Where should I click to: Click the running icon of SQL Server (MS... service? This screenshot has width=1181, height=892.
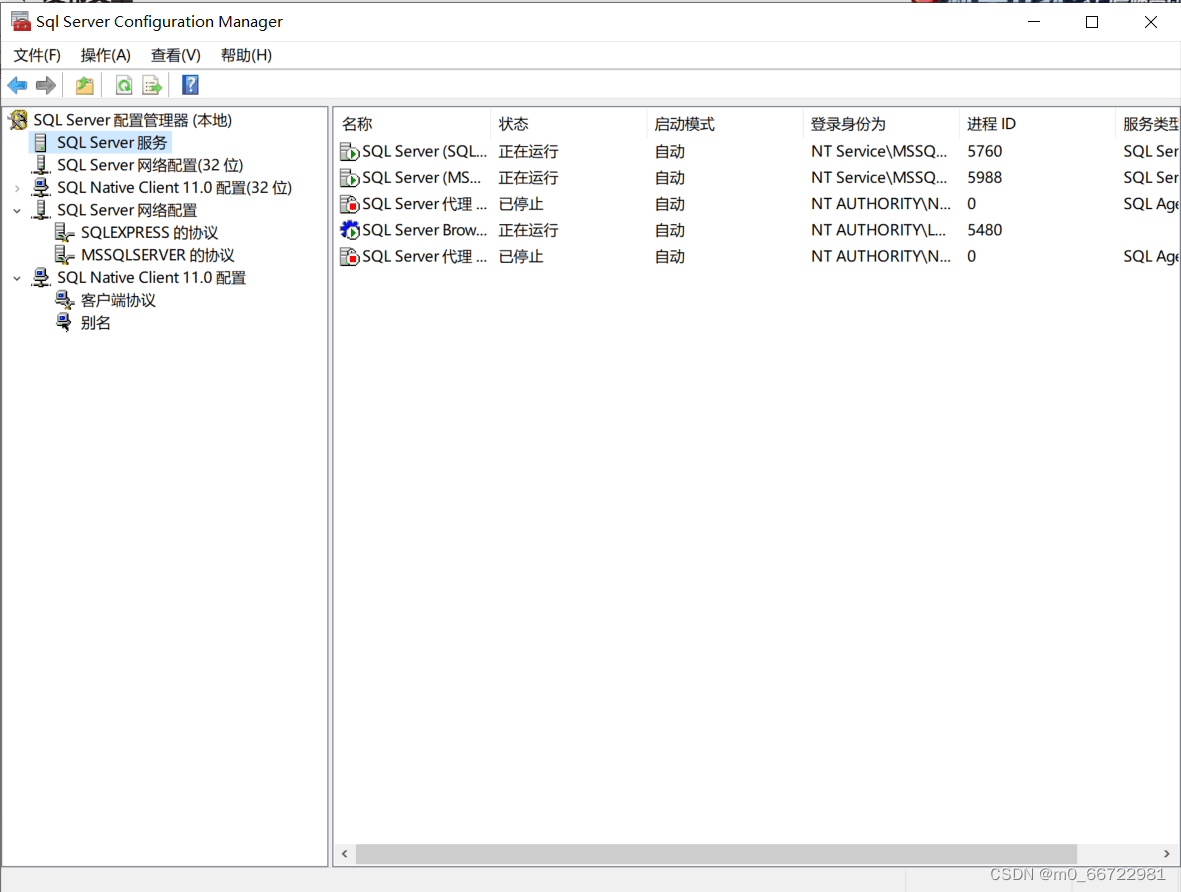coord(349,178)
